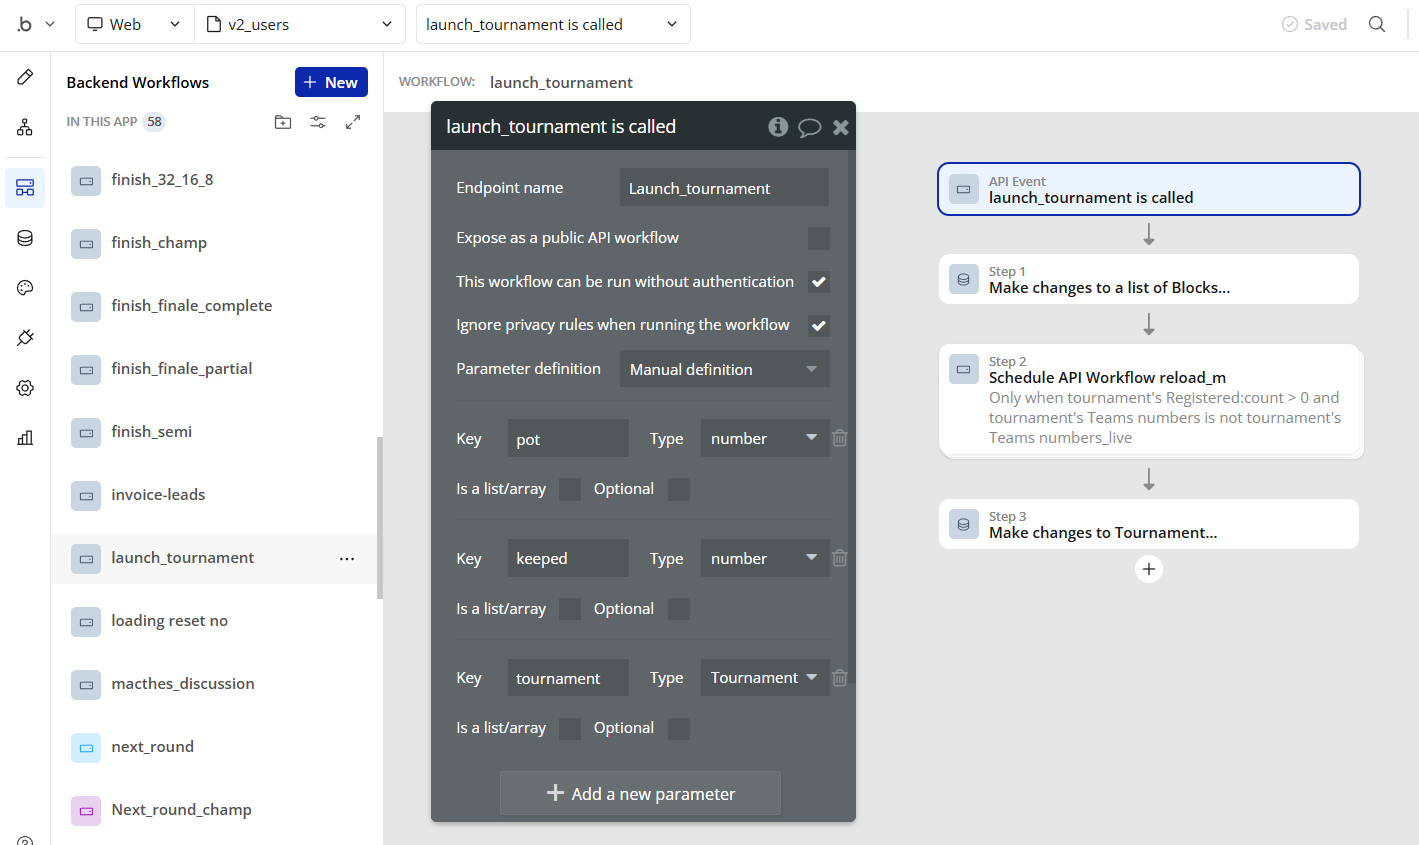The image size is (1419, 845).
Task: Delete the pot parameter trash icon
Action: [x=840, y=438]
